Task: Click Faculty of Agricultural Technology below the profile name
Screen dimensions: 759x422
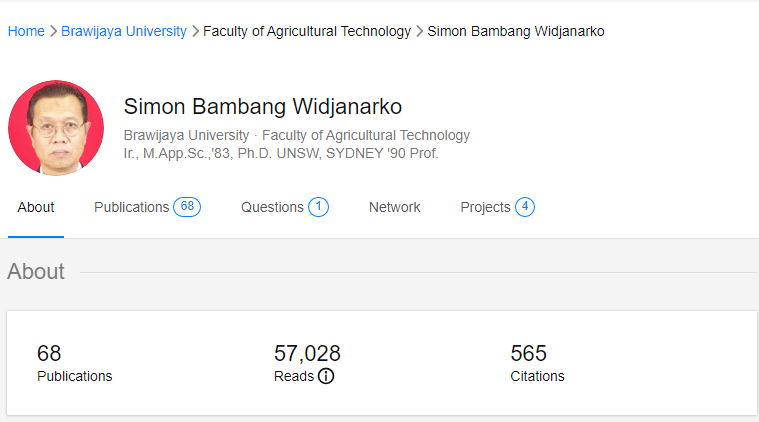Action: pyautogui.click(x=364, y=135)
